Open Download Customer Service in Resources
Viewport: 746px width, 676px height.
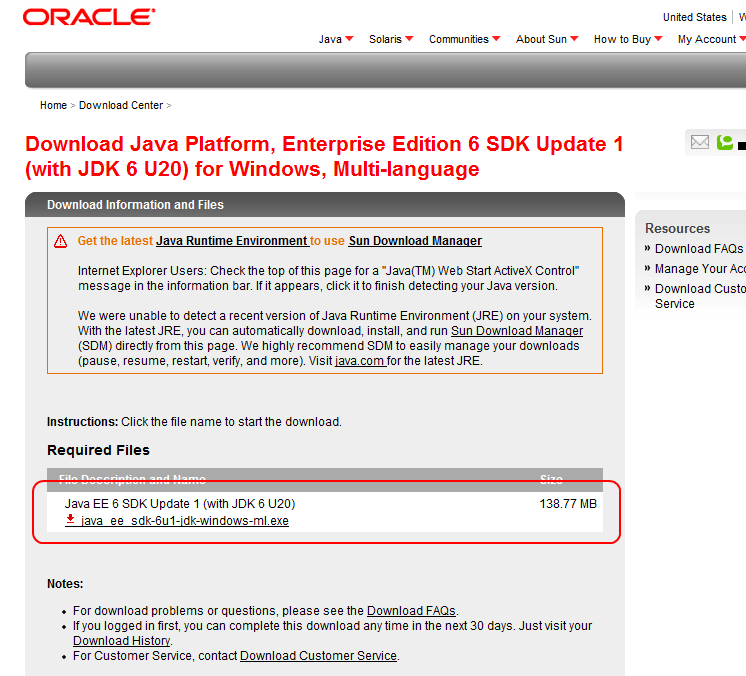(700, 296)
